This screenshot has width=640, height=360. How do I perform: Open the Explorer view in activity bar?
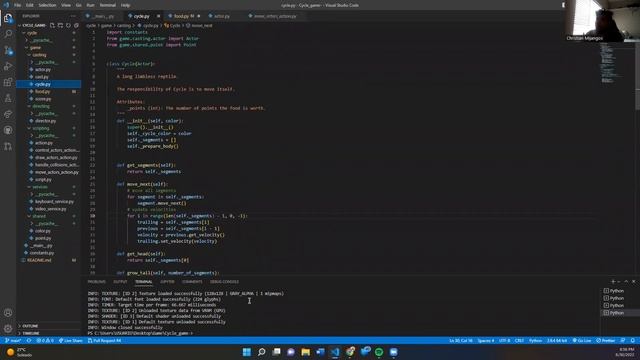point(8,18)
